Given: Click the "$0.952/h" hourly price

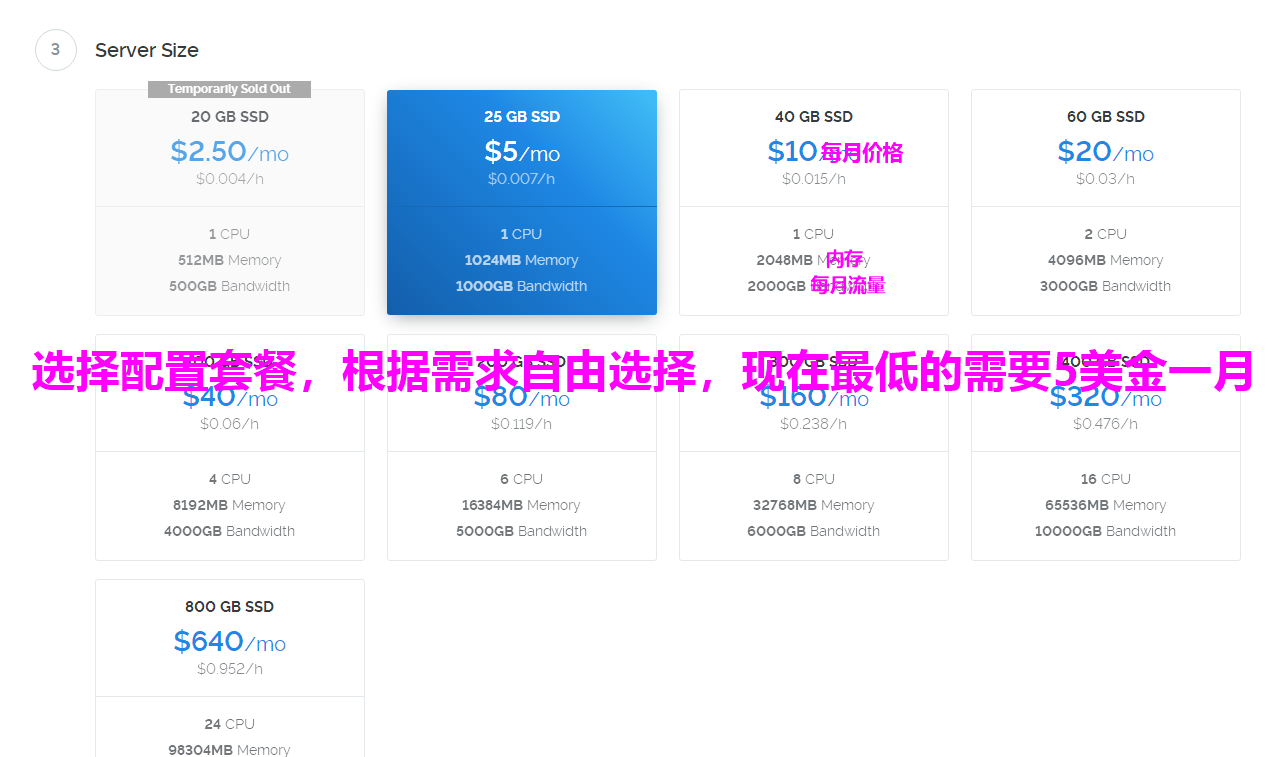Looking at the screenshot, I should pyautogui.click(x=230, y=669).
